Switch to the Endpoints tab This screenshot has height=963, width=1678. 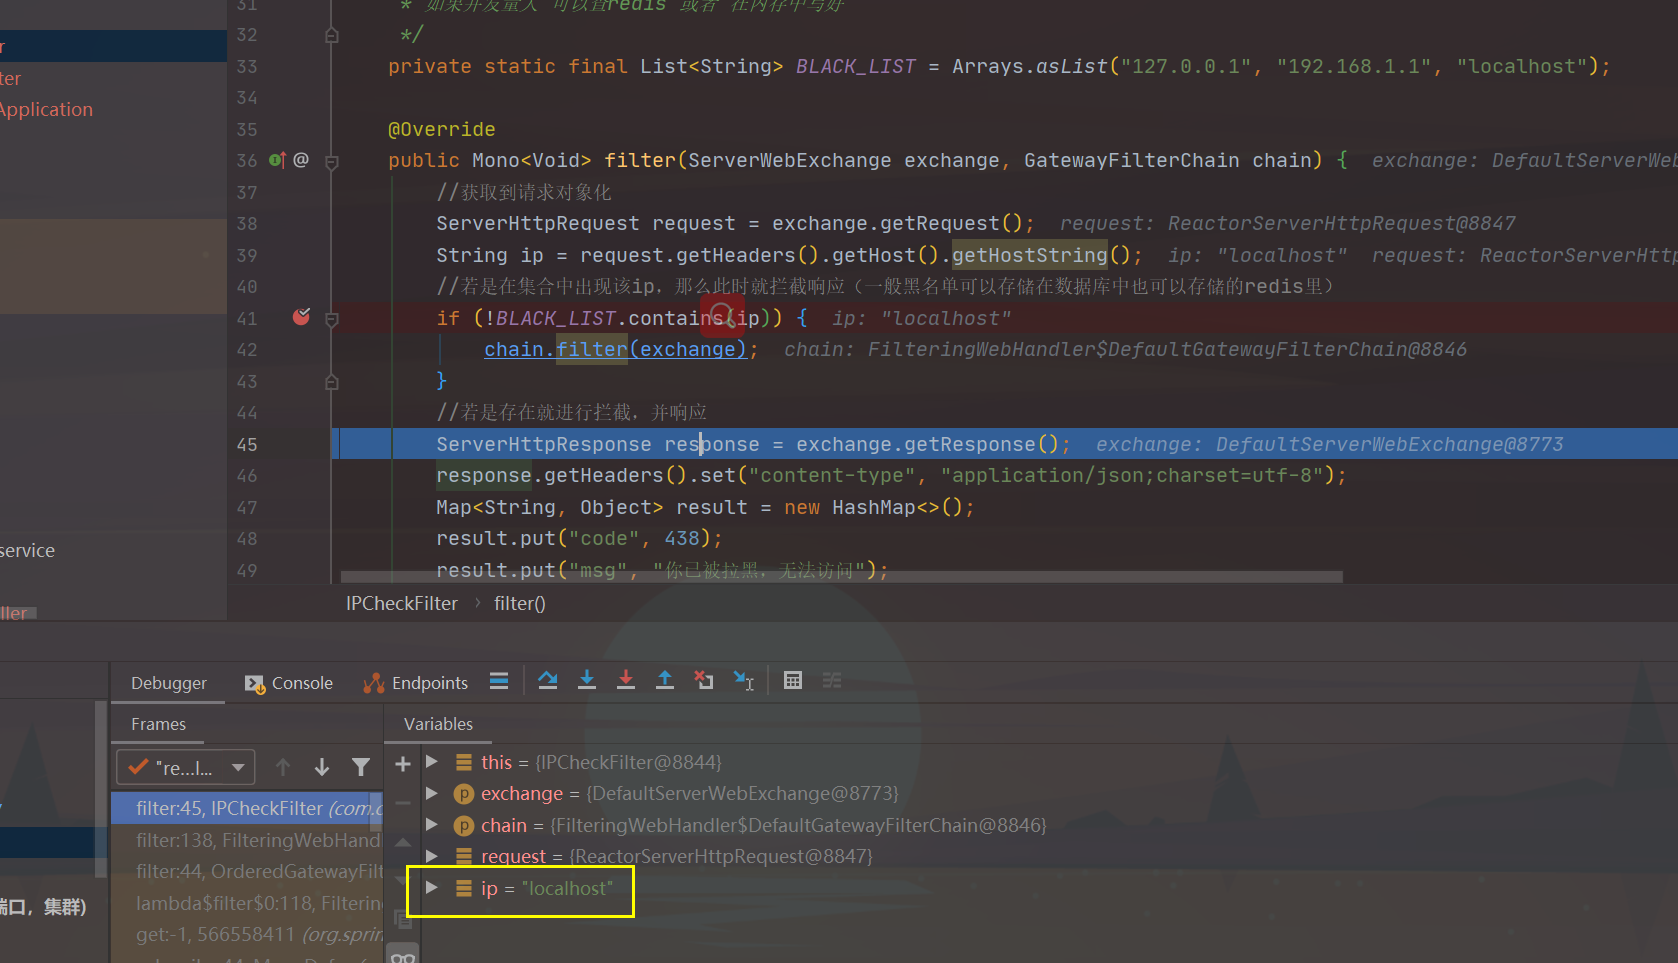416,683
